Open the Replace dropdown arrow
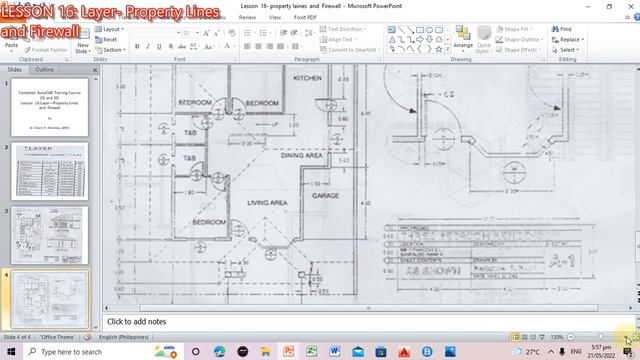Viewport: 640px width, 360px height. (x=583, y=40)
